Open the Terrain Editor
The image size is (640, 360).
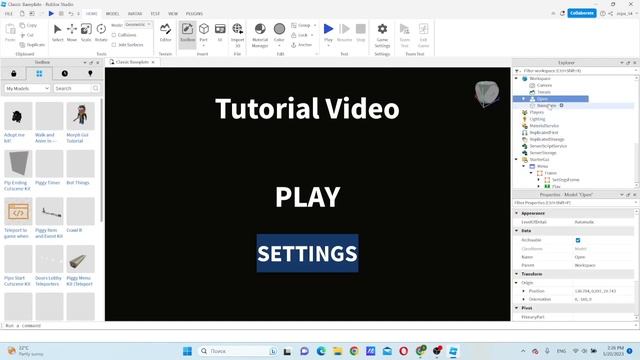[x=165, y=33]
